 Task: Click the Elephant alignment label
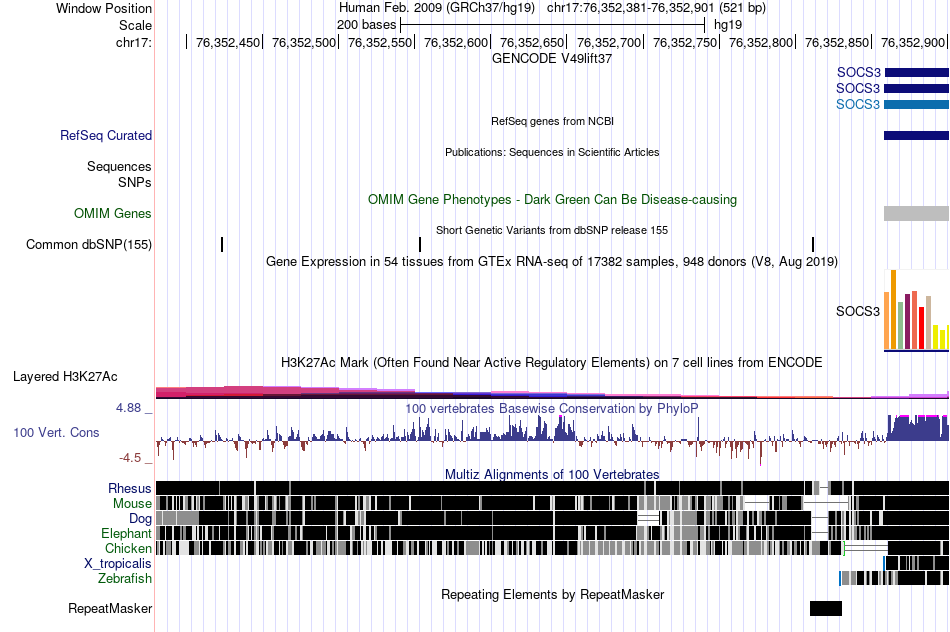coord(126,534)
